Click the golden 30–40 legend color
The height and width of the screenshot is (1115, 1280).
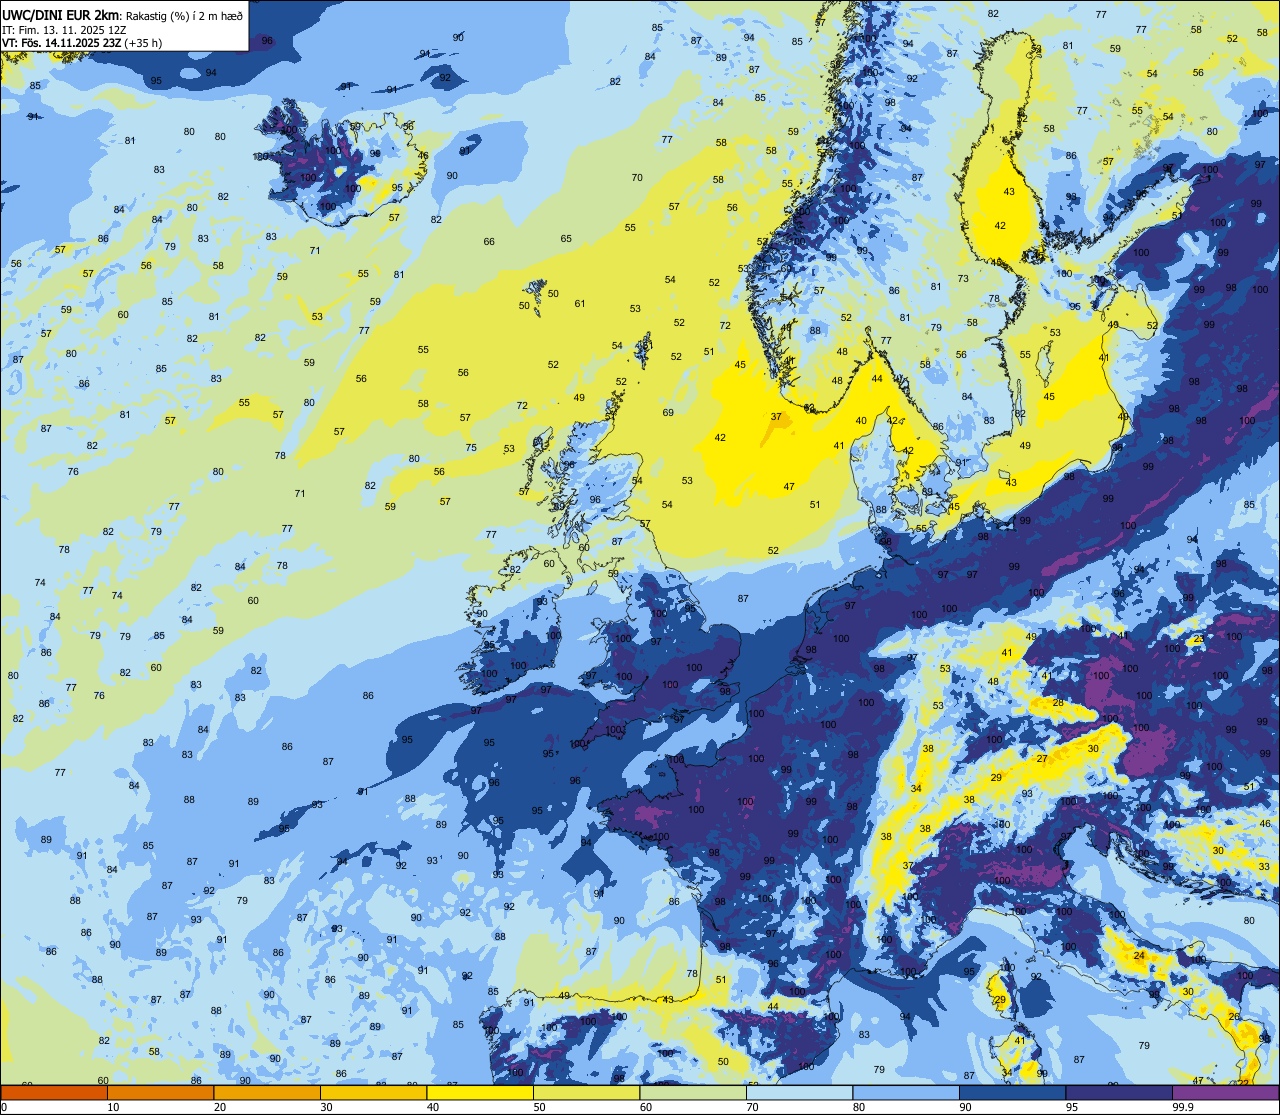coord(373,1092)
